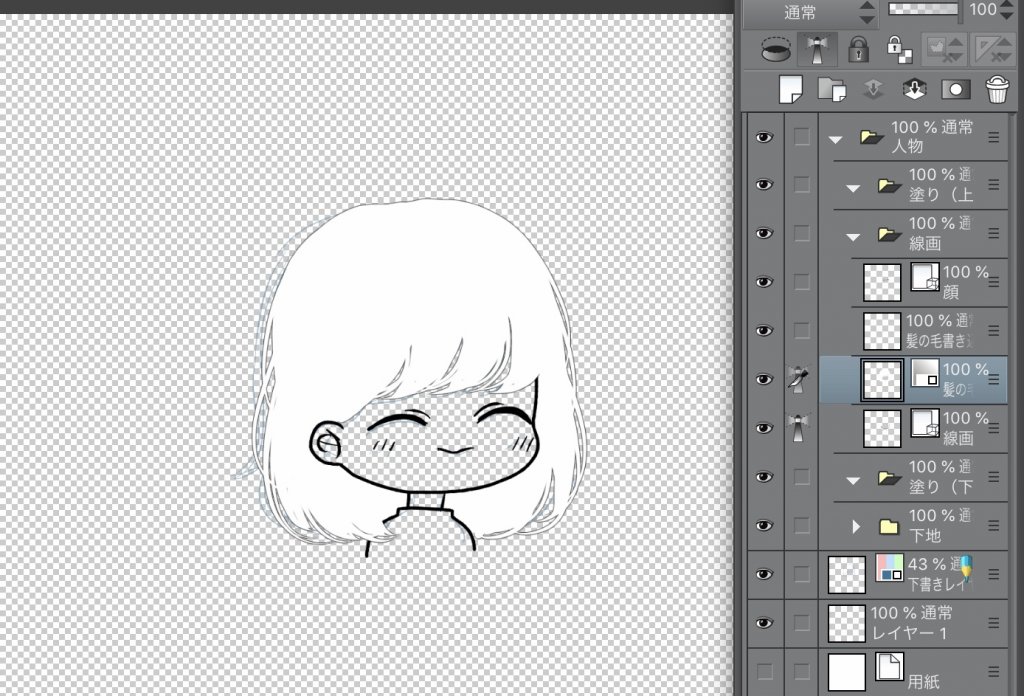Click the 髪の毛書き layer thumbnail

point(882,331)
